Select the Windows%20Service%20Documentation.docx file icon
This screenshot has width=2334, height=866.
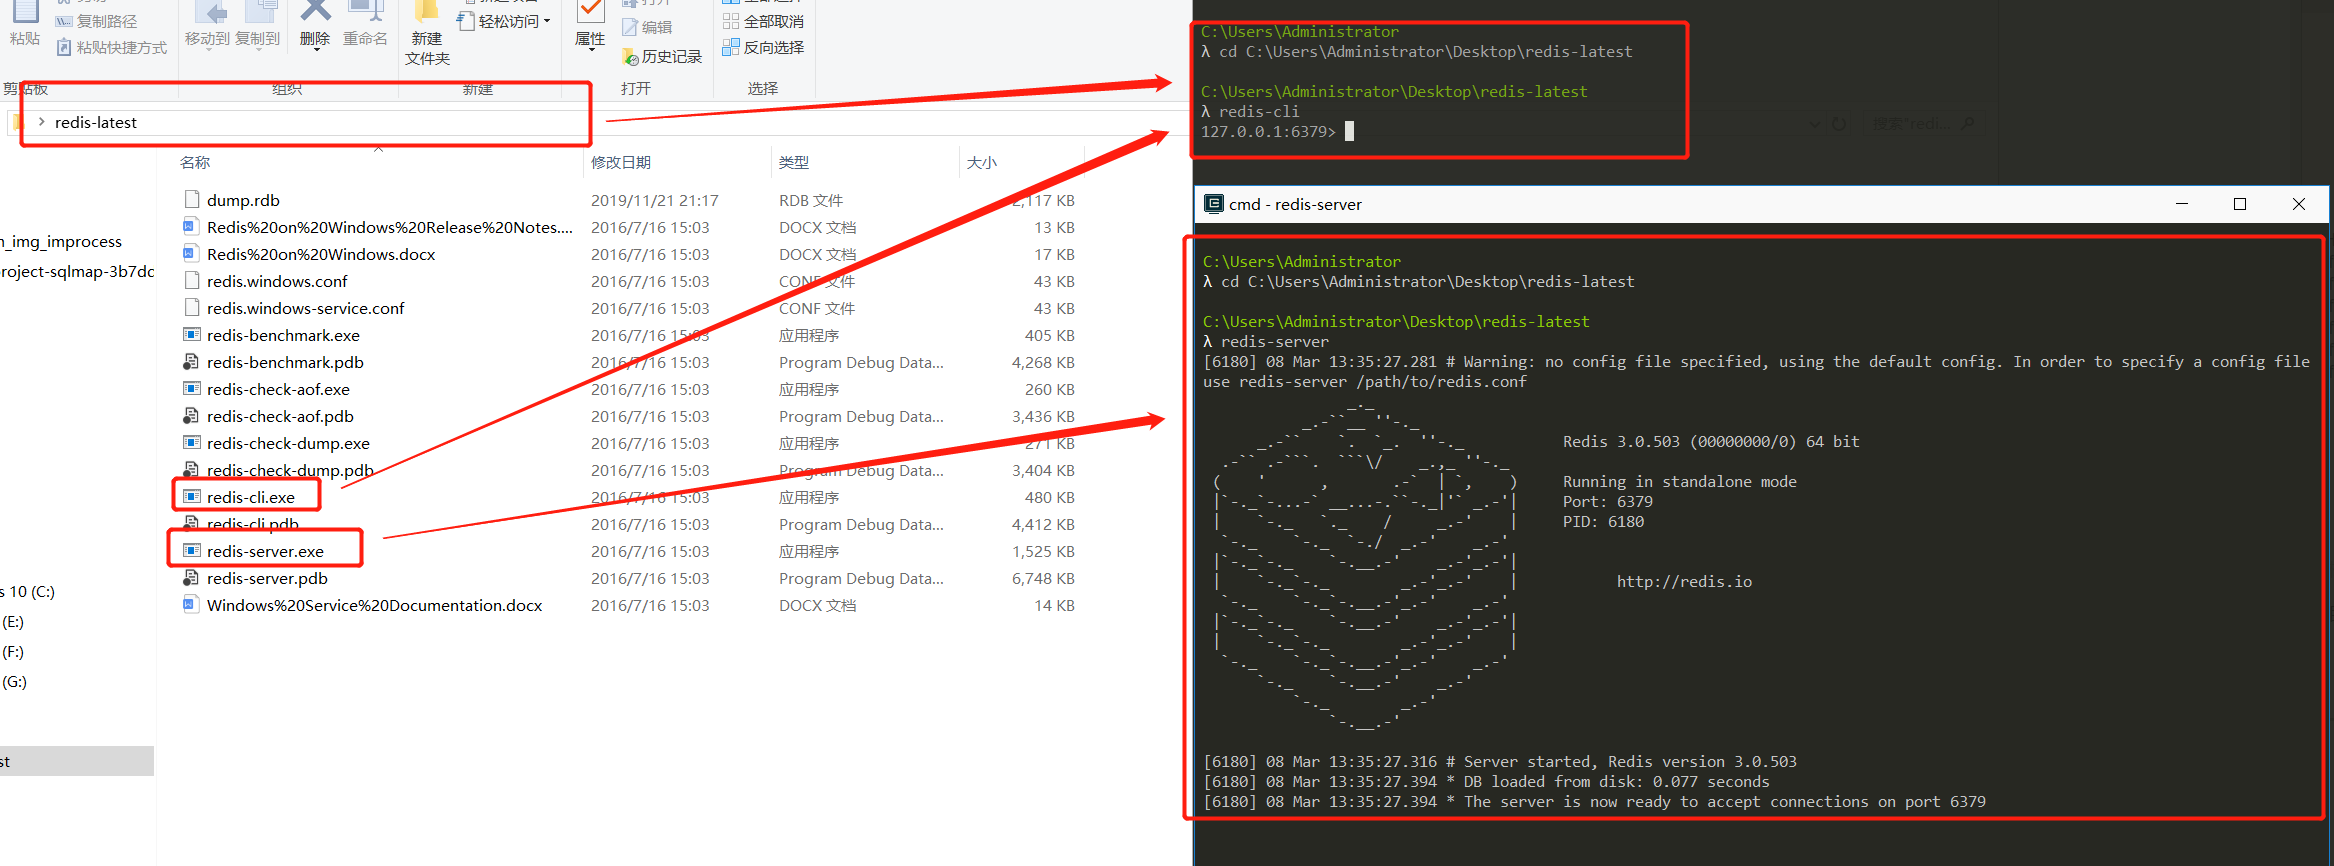tap(192, 605)
